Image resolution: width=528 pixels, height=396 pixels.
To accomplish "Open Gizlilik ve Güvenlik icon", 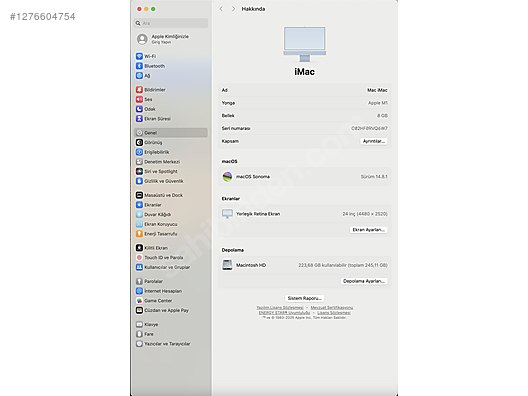I will (x=139, y=181).
